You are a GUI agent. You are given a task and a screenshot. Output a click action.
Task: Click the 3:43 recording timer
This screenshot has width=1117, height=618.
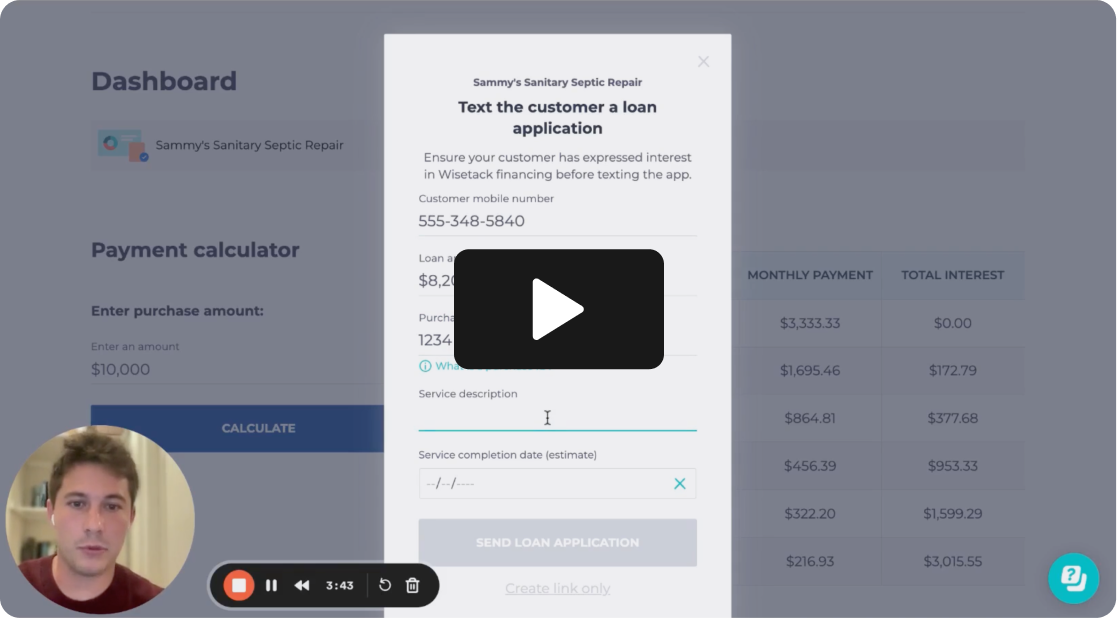[340, 585]
